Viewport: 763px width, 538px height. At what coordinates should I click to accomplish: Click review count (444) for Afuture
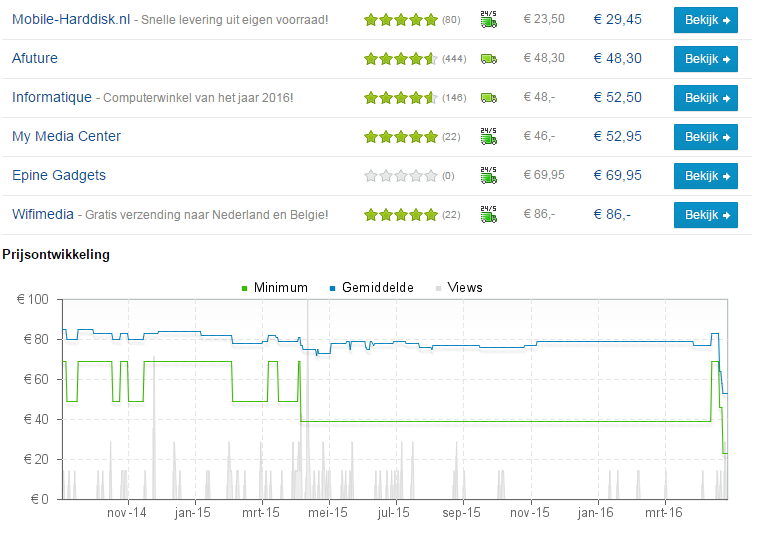coord(454,59)
